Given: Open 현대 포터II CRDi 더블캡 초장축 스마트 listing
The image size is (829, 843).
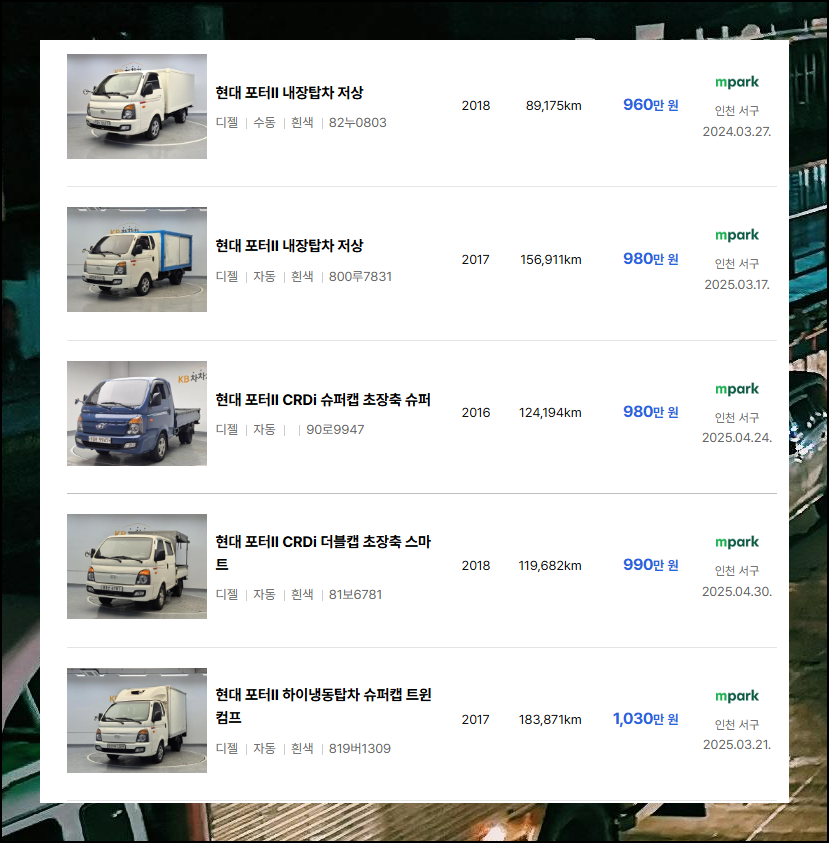Looking at the screenshot, I should pyautogui.click(x=323, y=553).
